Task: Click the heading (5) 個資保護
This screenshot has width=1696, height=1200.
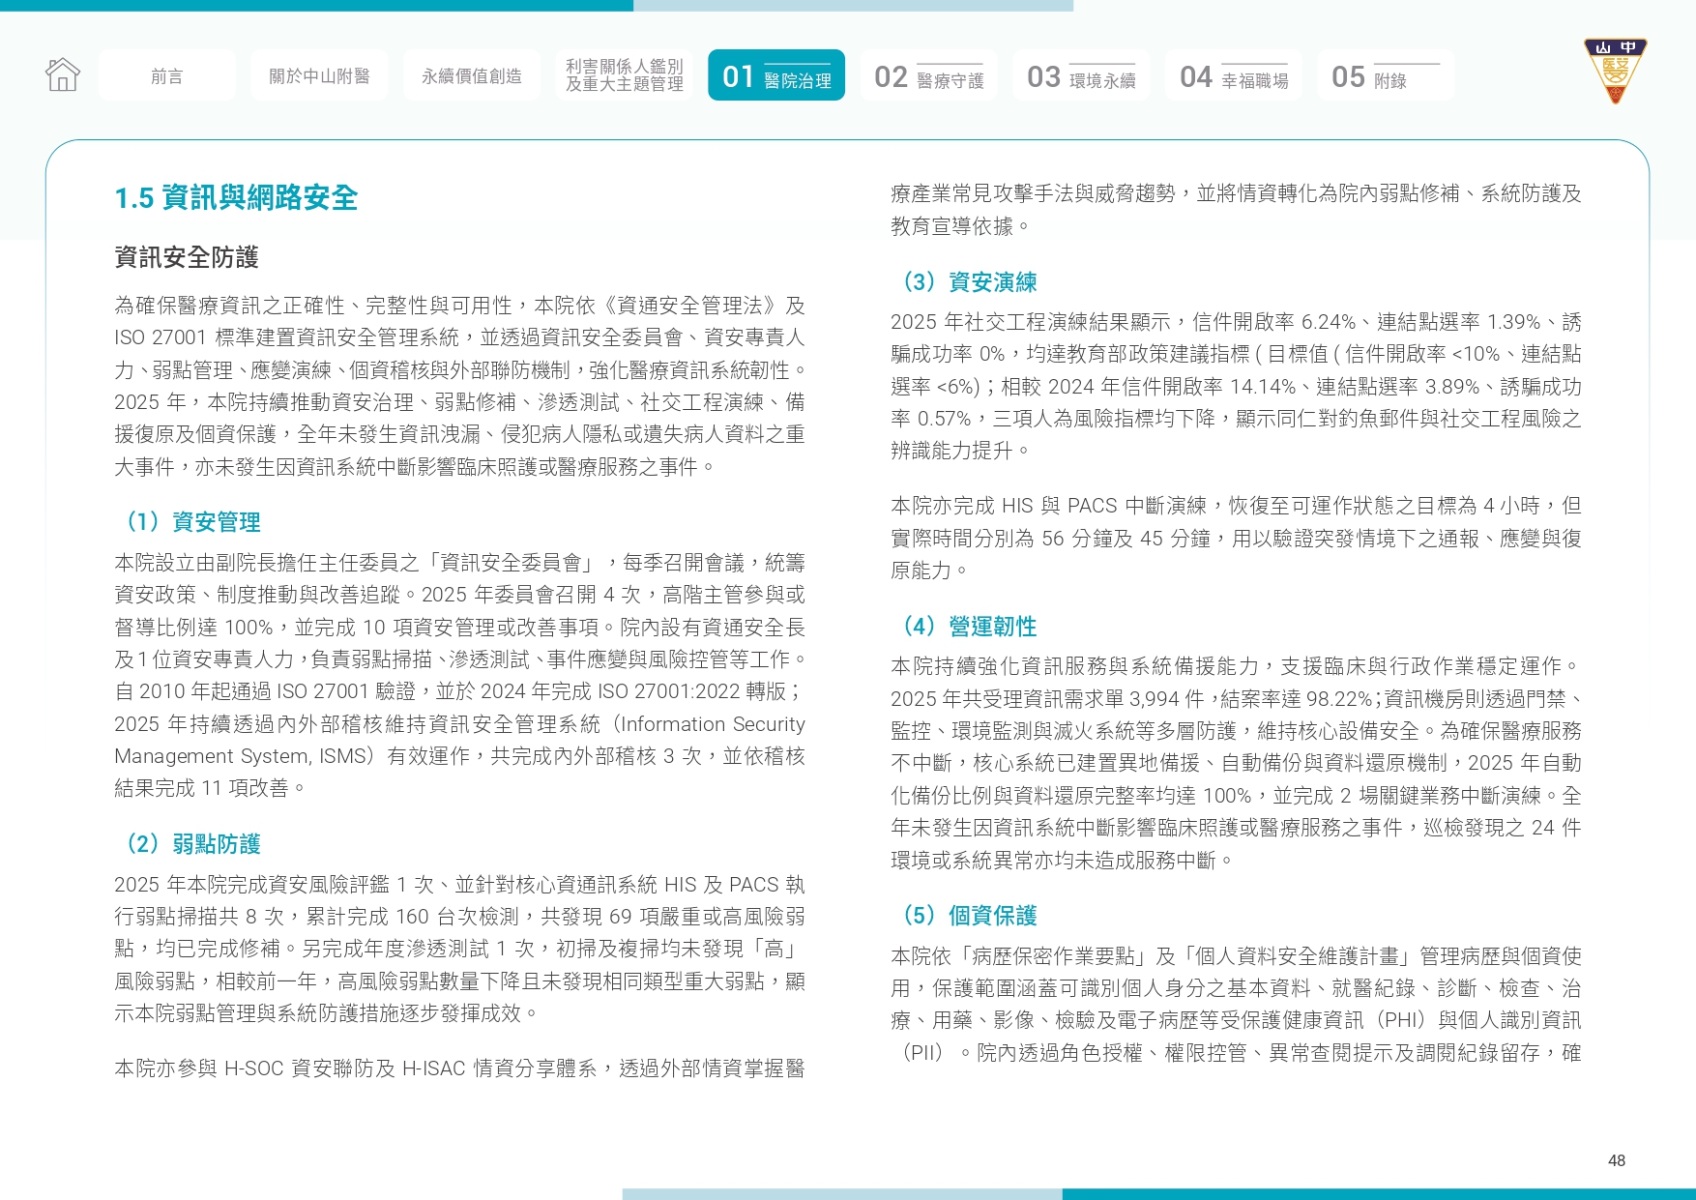Action: (x=964, y=915)
